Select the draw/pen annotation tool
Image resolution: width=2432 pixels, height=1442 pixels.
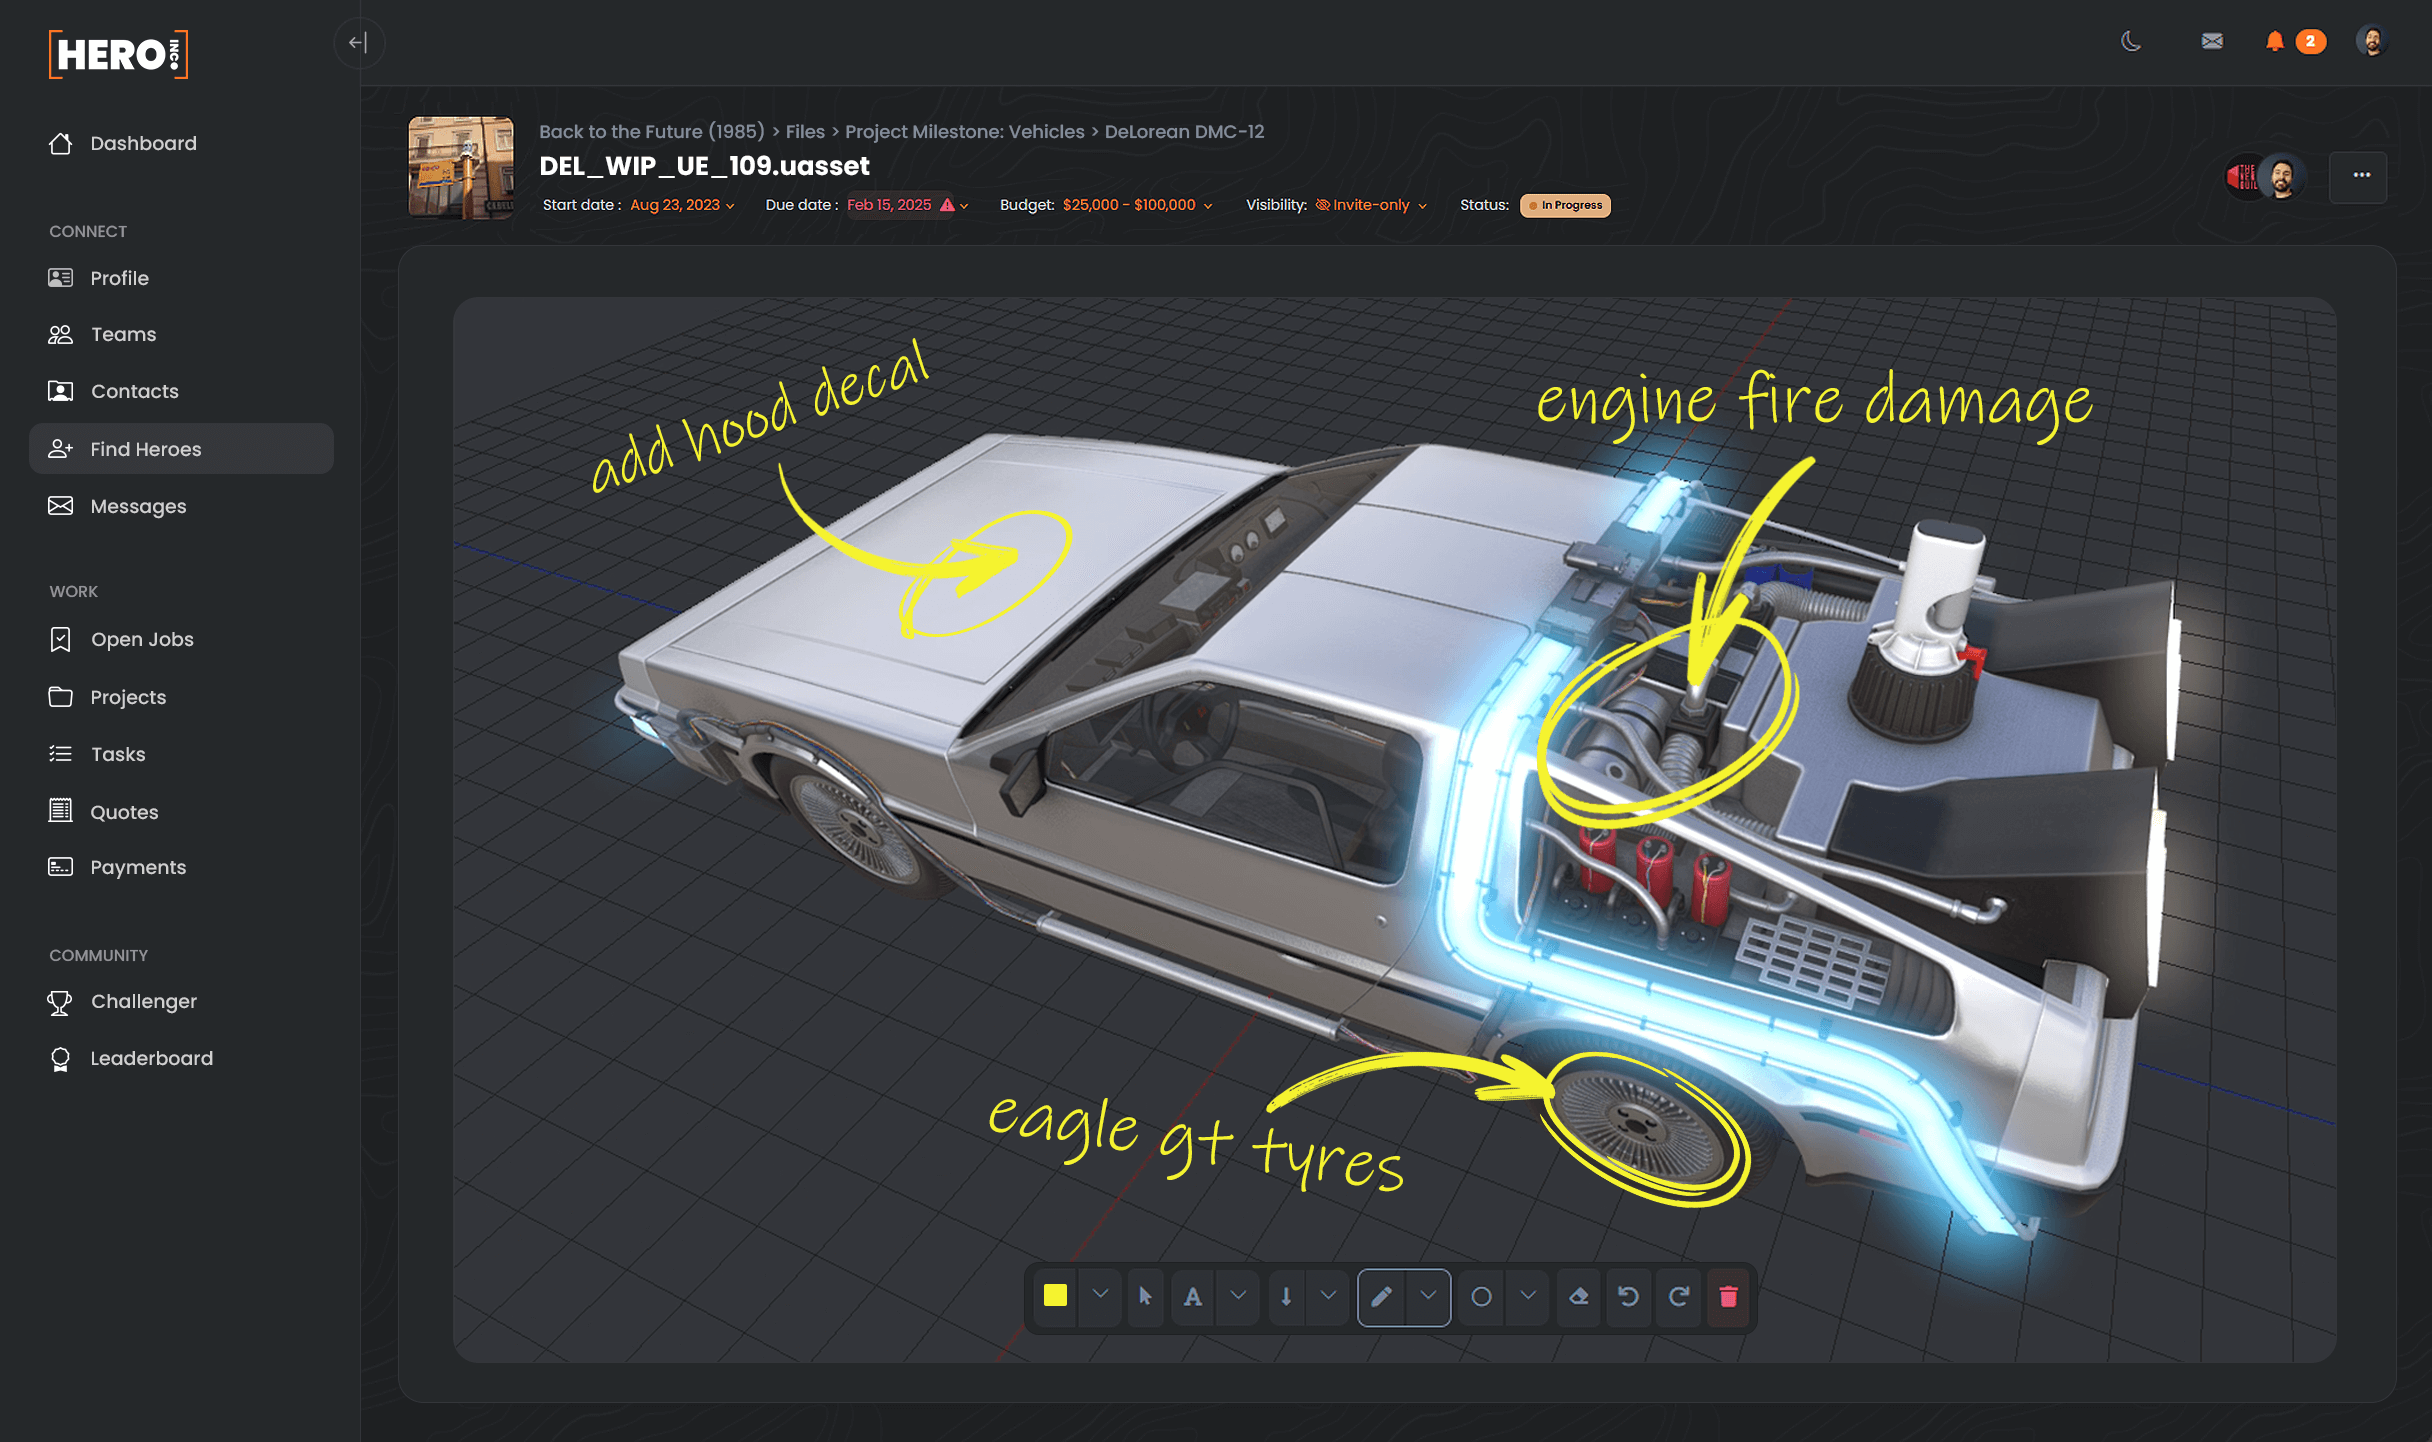coord(1382,1294)
